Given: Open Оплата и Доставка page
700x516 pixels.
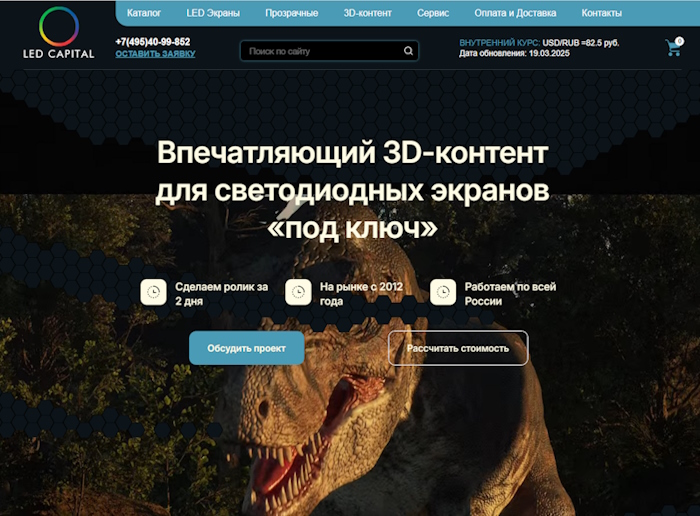Looking at the screenshot, I should (x=515, y=13).
